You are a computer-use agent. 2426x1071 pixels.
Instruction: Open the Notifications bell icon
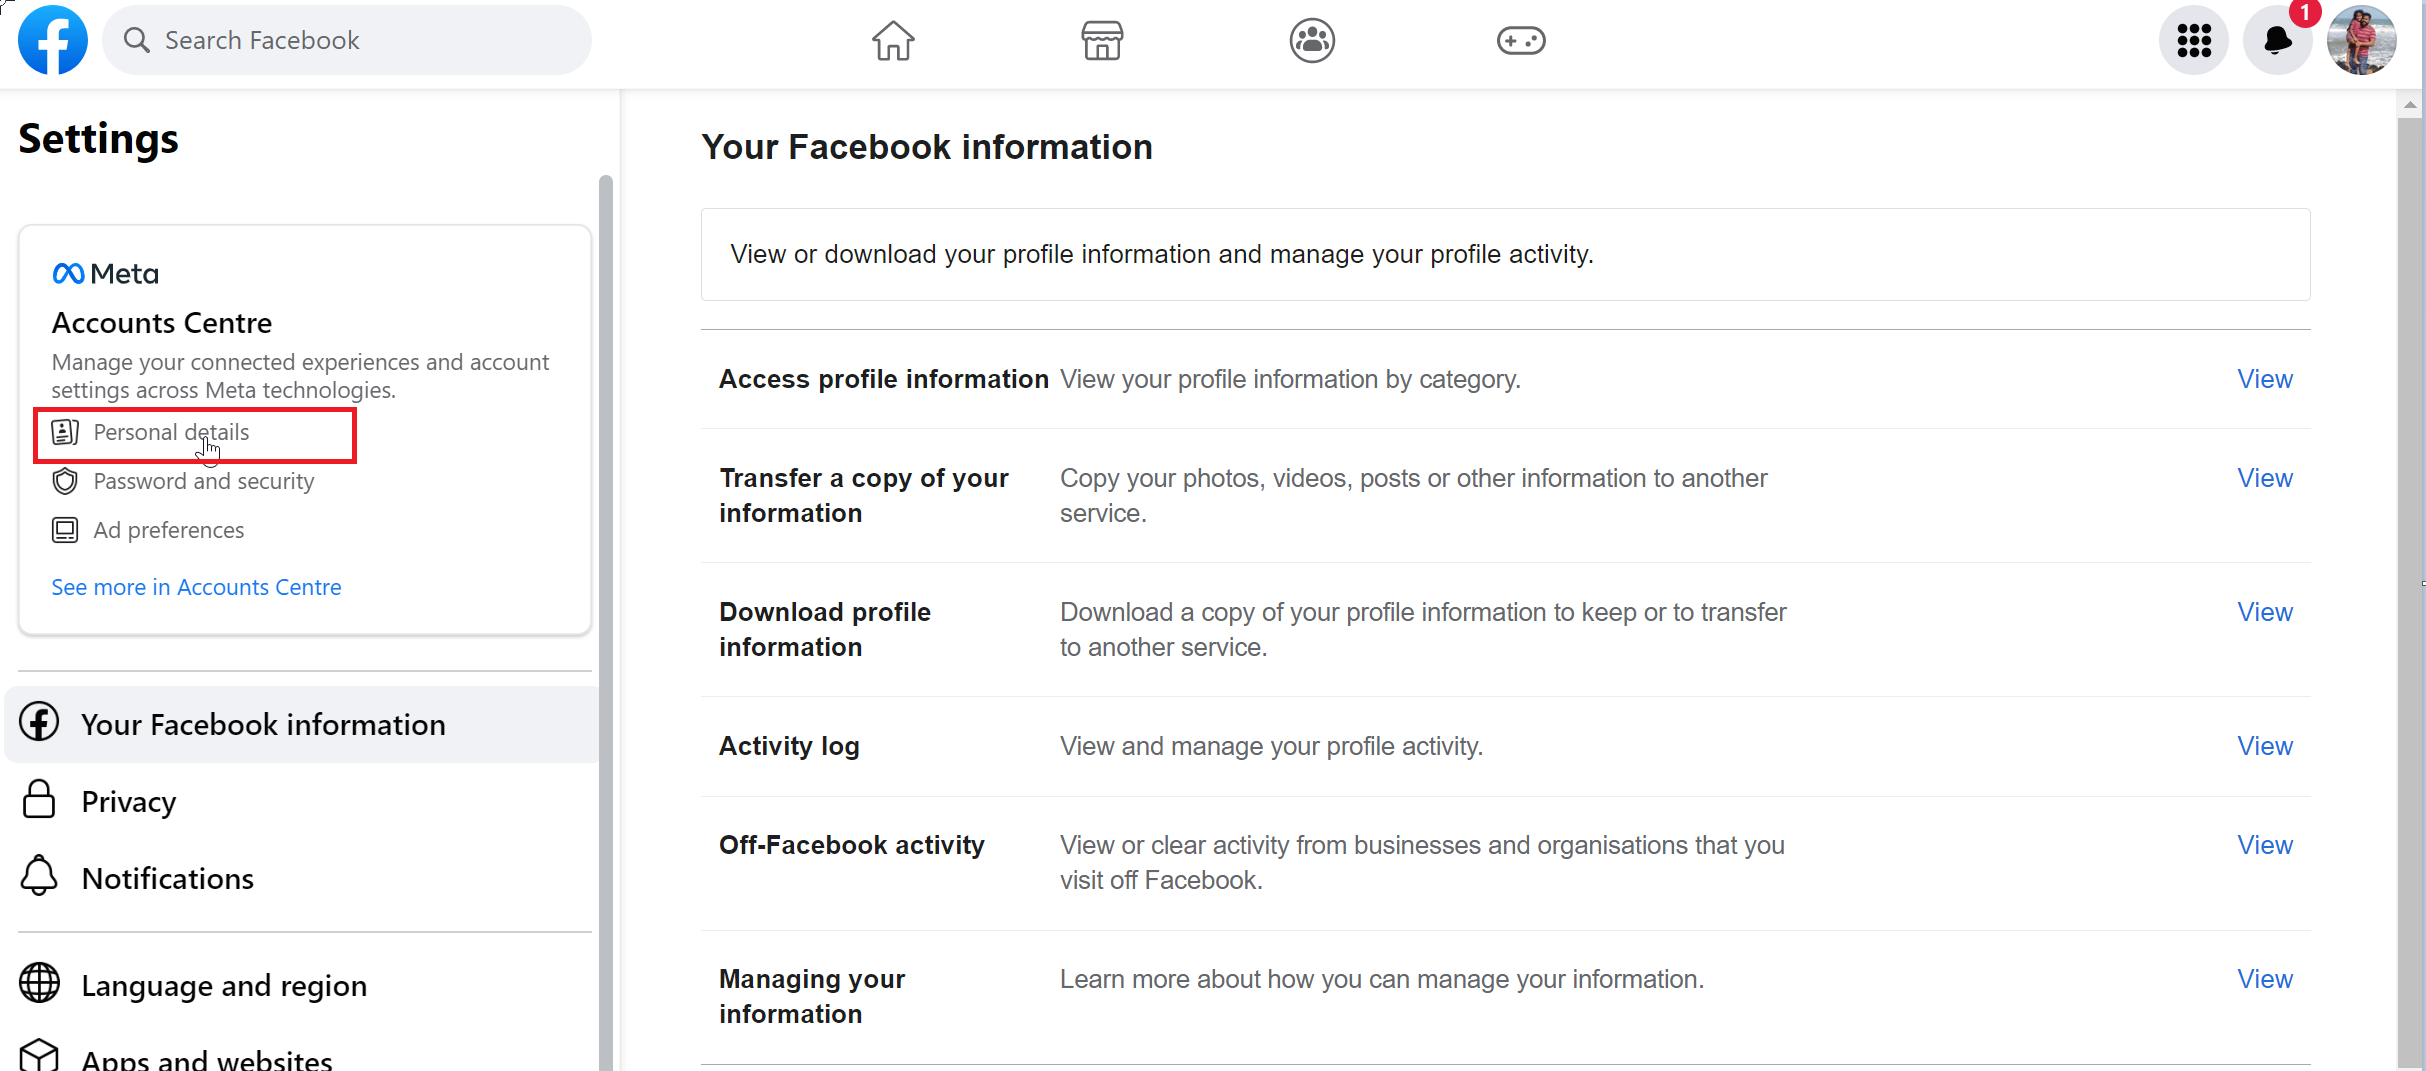(x=2278, y=40)
